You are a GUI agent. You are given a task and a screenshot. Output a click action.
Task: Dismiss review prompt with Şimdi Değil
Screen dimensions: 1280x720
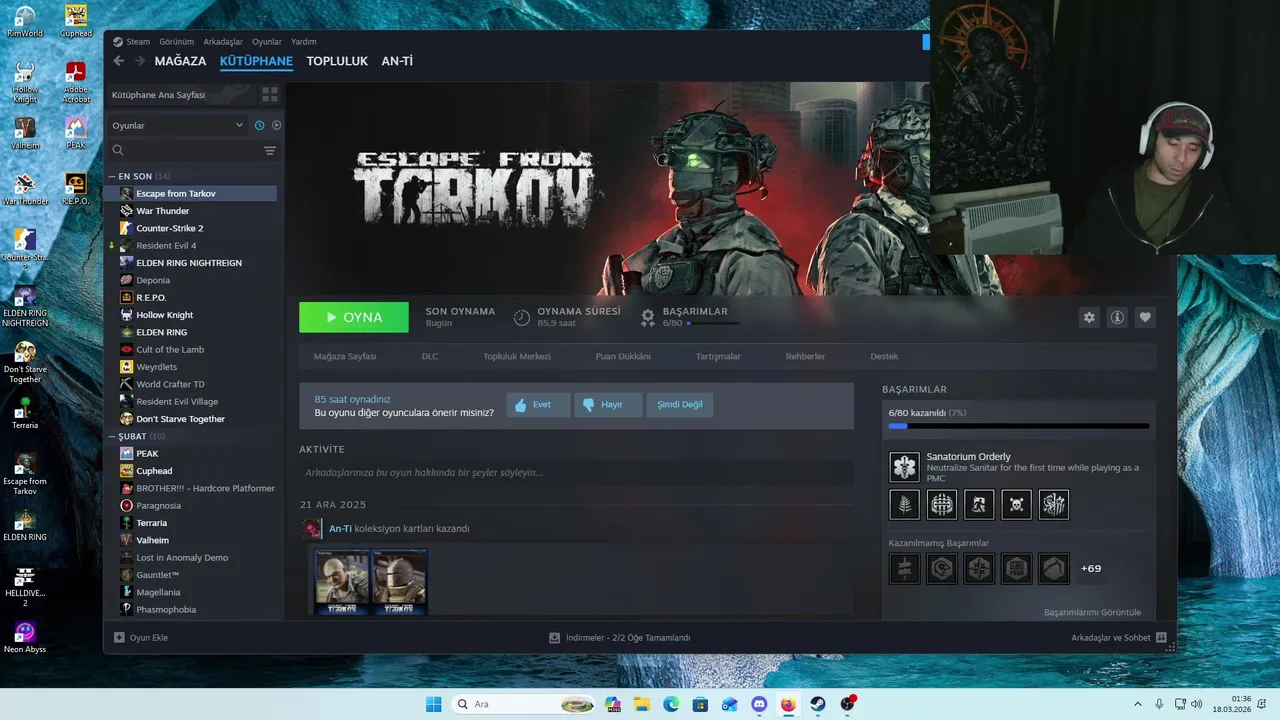pos(680,405)
